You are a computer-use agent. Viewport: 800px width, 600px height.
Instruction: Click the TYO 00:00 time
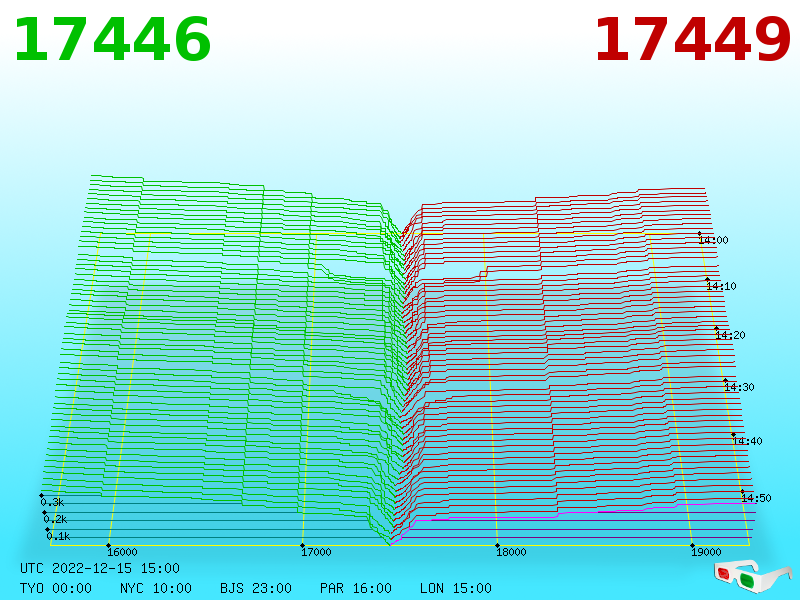56,588
